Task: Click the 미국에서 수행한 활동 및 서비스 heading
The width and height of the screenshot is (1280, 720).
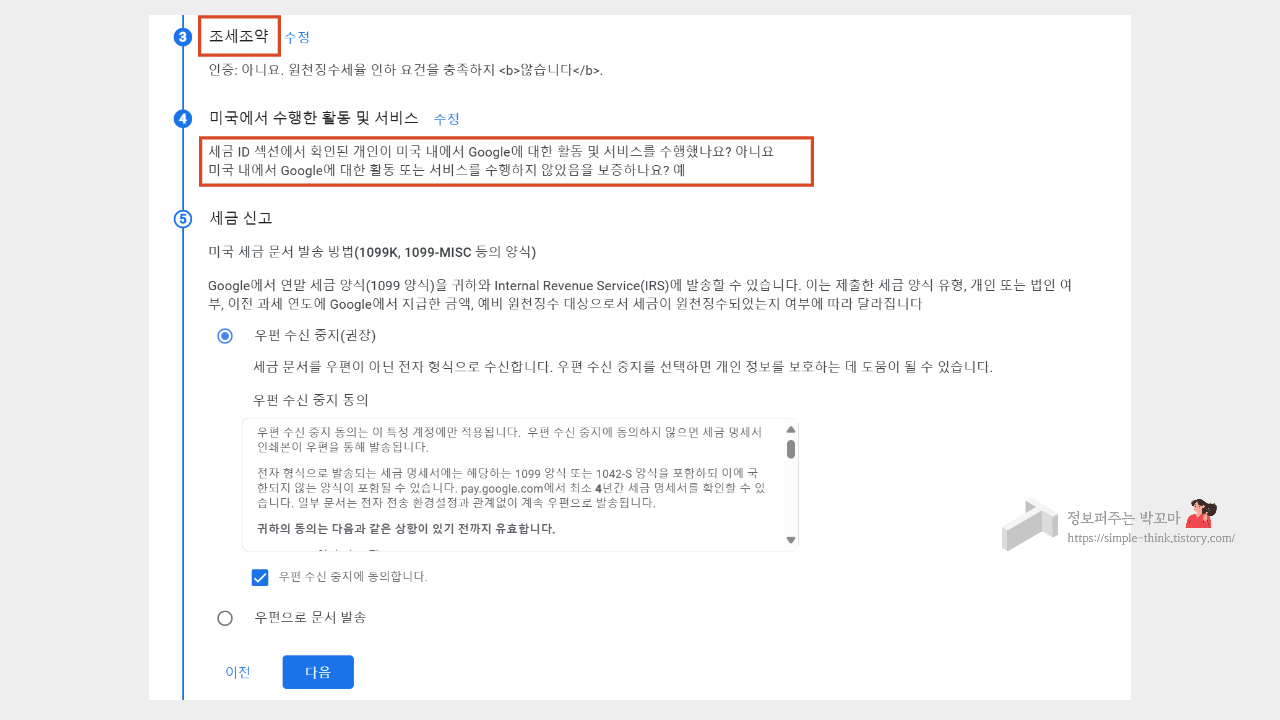Action: 314,118
